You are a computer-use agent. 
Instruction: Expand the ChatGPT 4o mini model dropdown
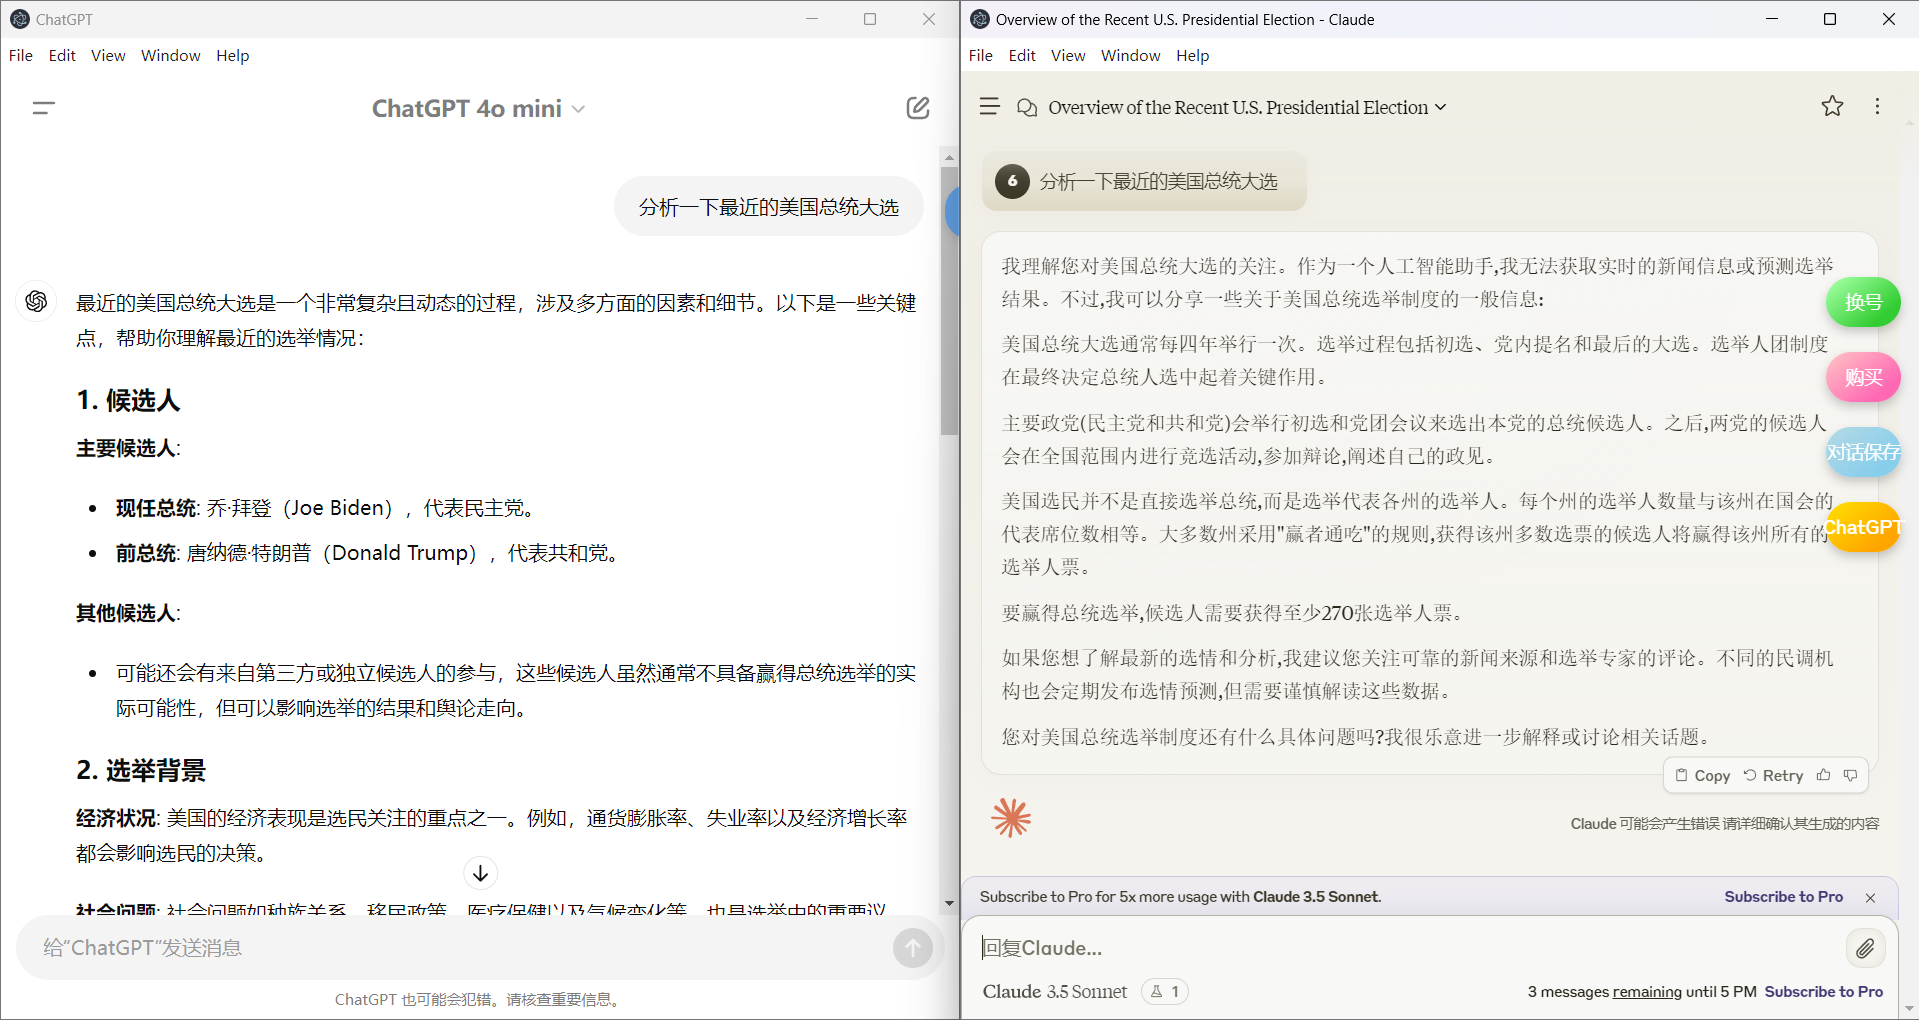pos(478,108)
